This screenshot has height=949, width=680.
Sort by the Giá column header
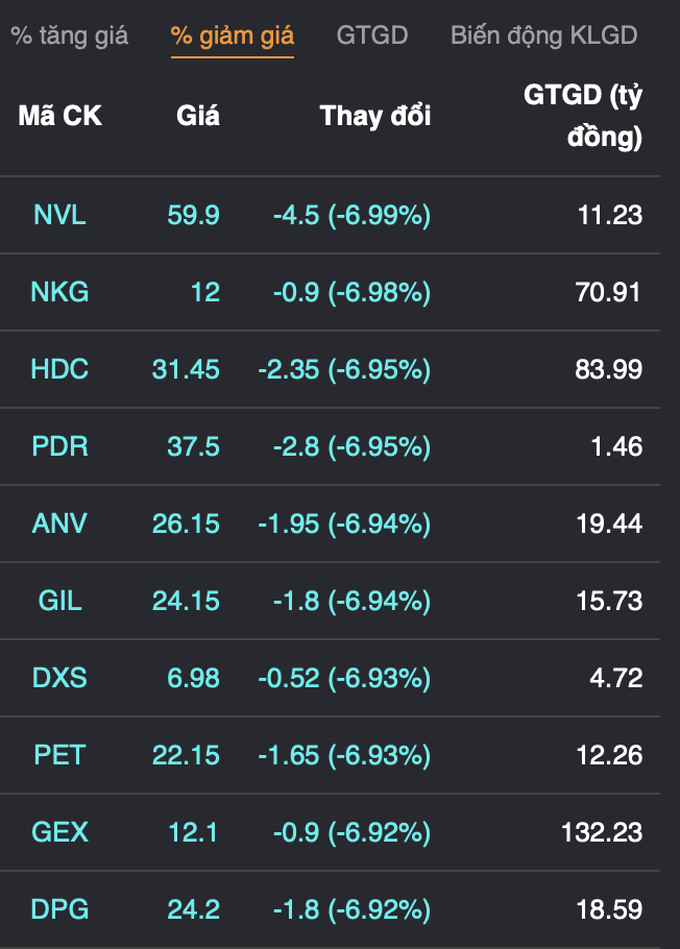point(198,116)
